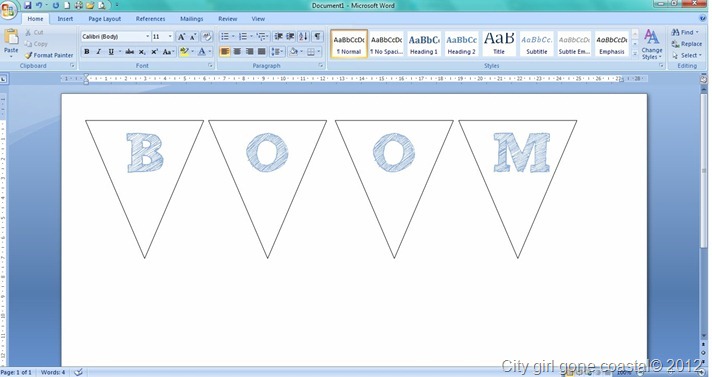The height and width of the screenshot is (377, 712).
Task: Toggle strikethrough formatting
Action: 130,52
